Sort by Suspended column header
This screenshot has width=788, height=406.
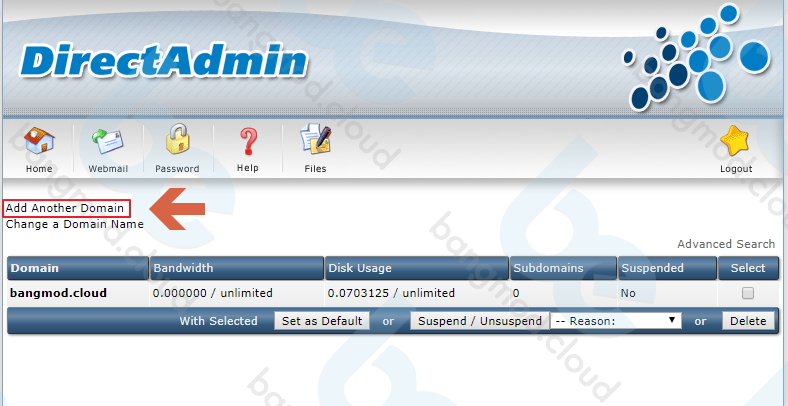(667, 268)
